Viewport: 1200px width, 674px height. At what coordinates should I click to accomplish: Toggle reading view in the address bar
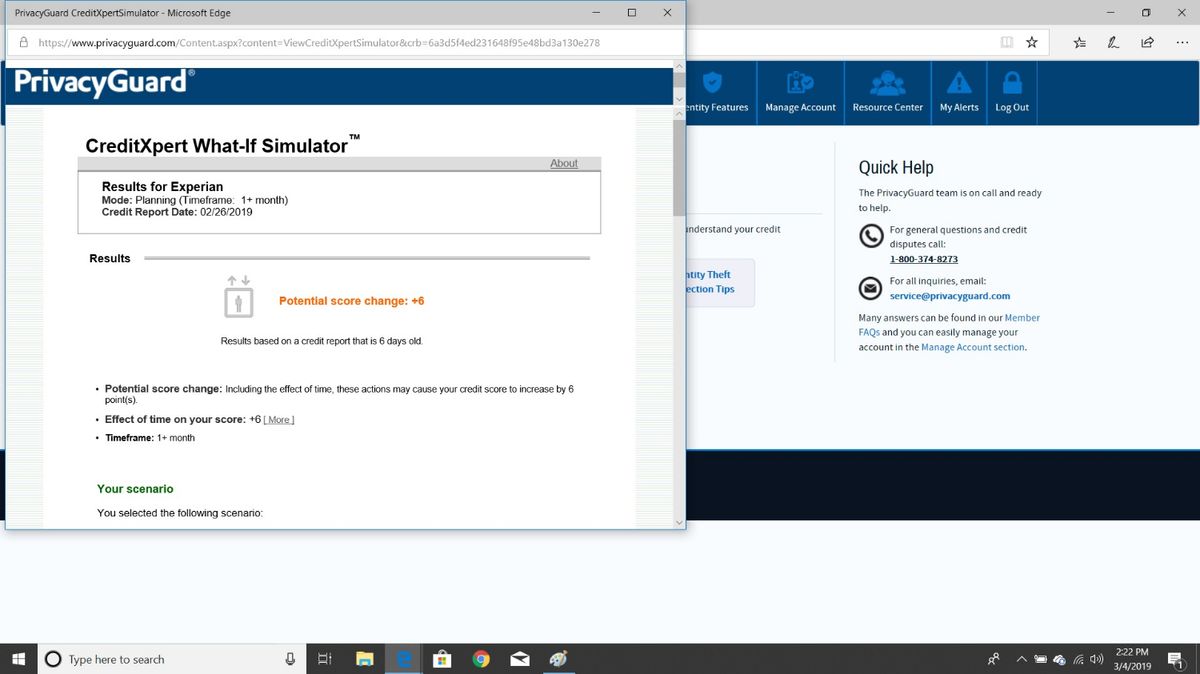[1007, 42]
